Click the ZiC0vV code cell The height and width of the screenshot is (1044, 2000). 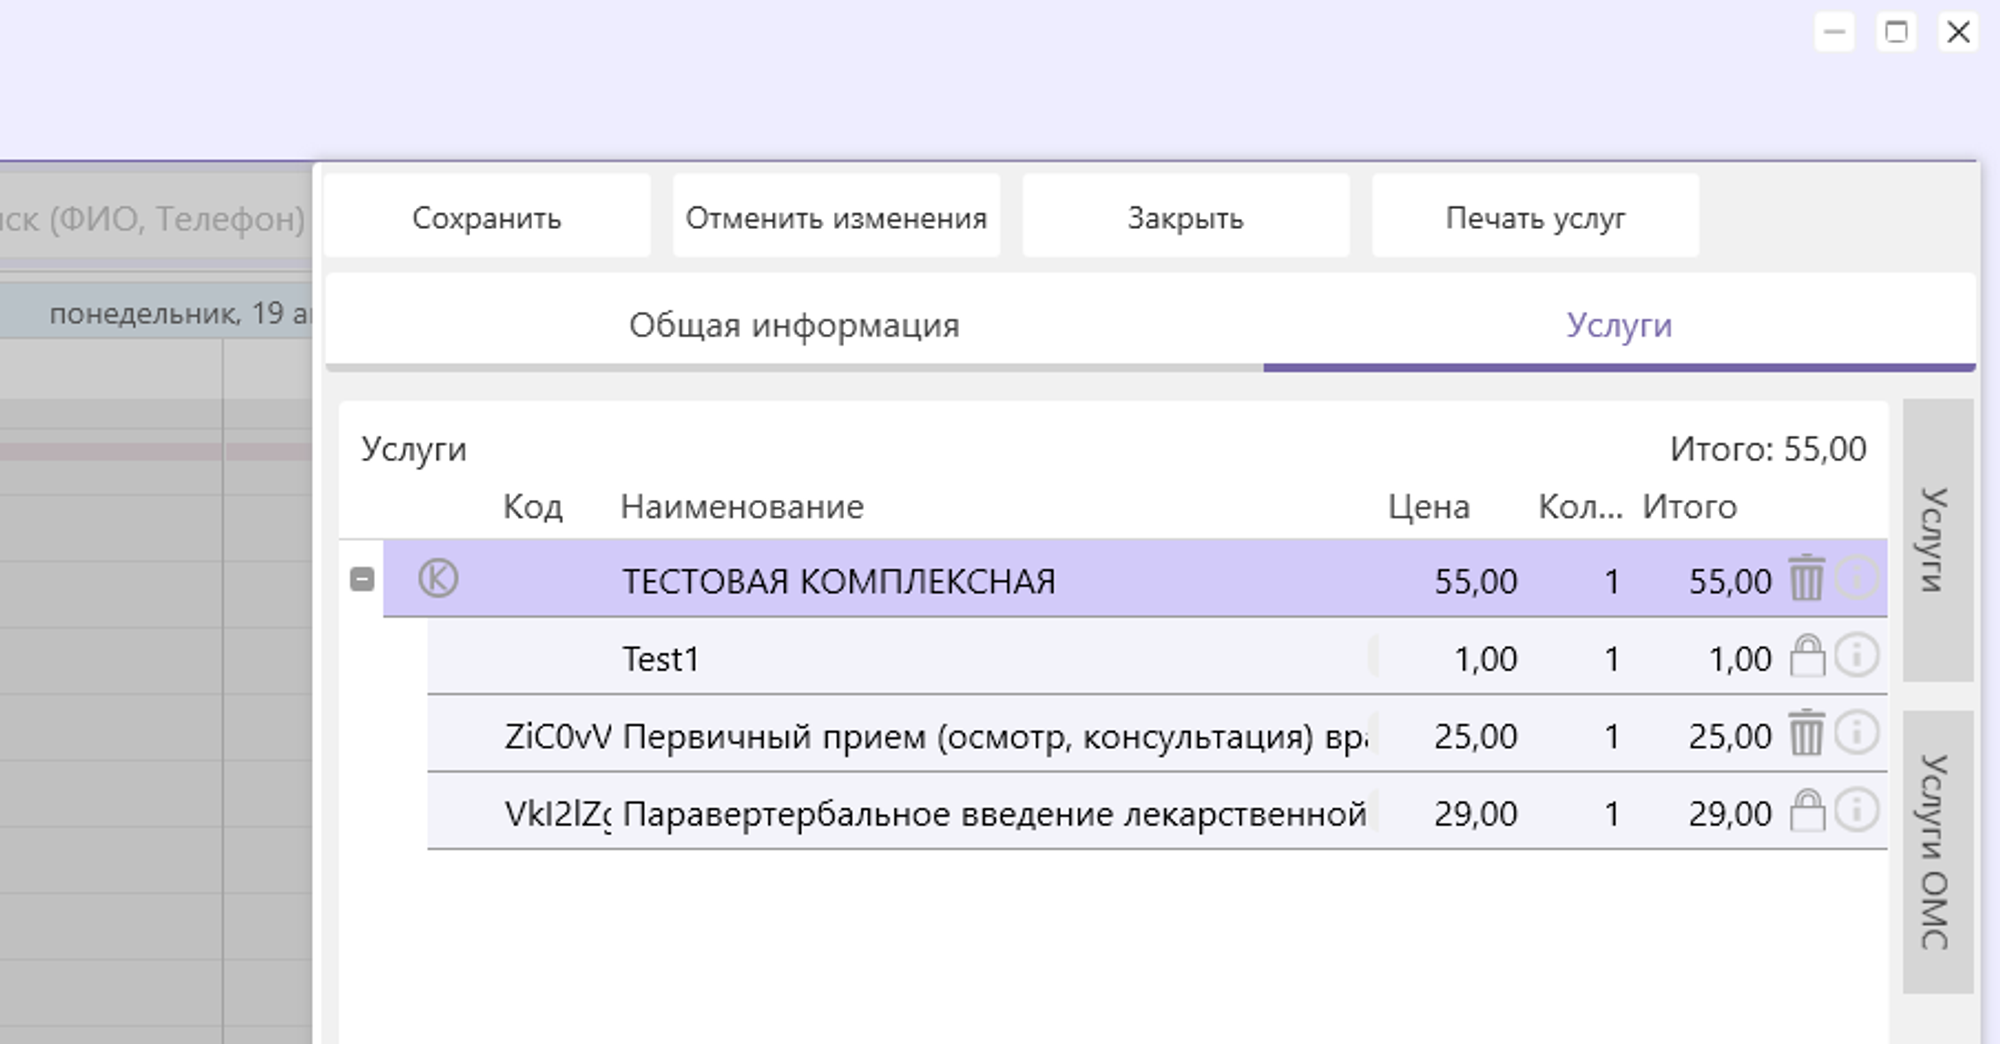(557, 736)
